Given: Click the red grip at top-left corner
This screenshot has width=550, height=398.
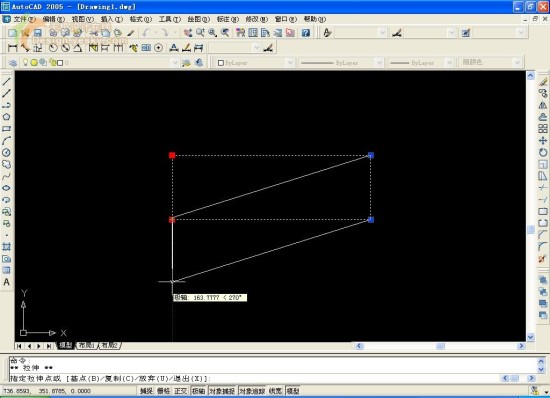Looking at the screenshot, I should 172,155.
